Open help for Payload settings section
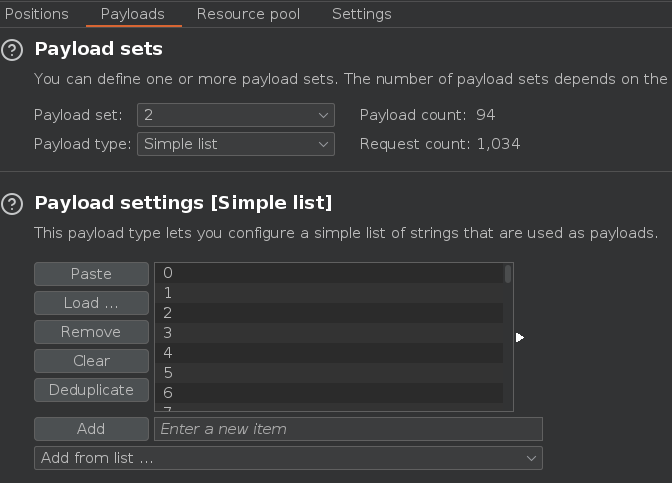Image resolution: width=672 pixels, height=483 pixels. click(12, 204)
